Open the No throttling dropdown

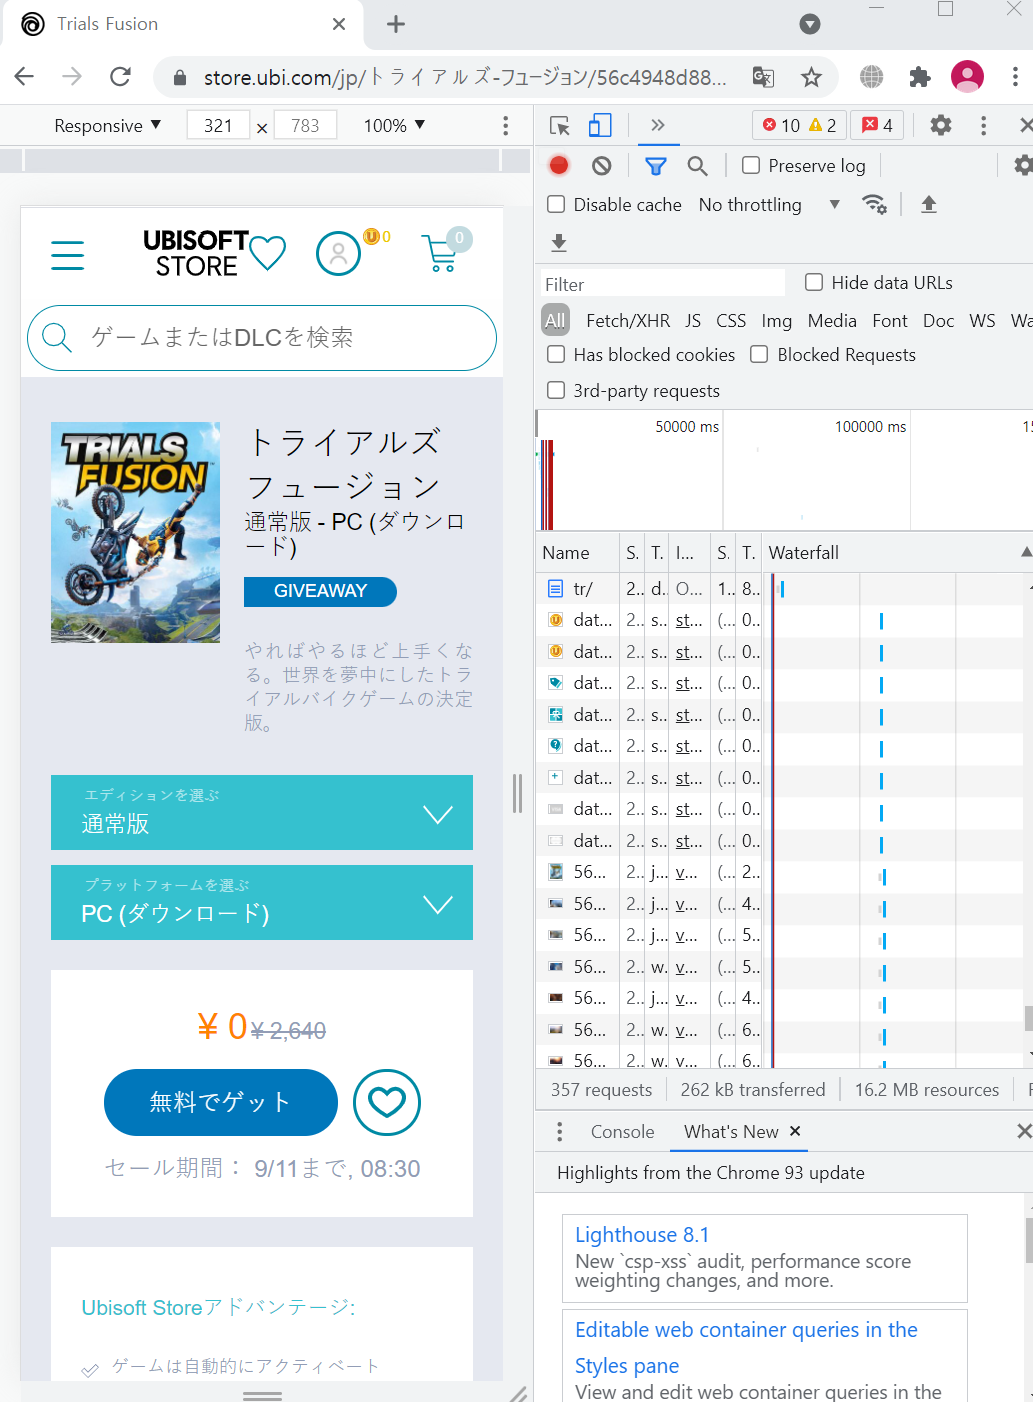tap(769, 204)
